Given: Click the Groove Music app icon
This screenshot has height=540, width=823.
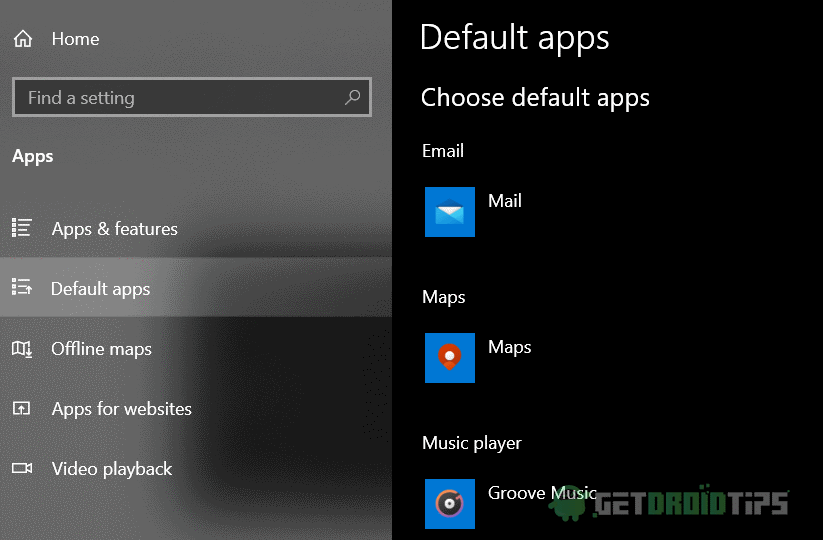Looking at the screenshot, I should (450, 504).
